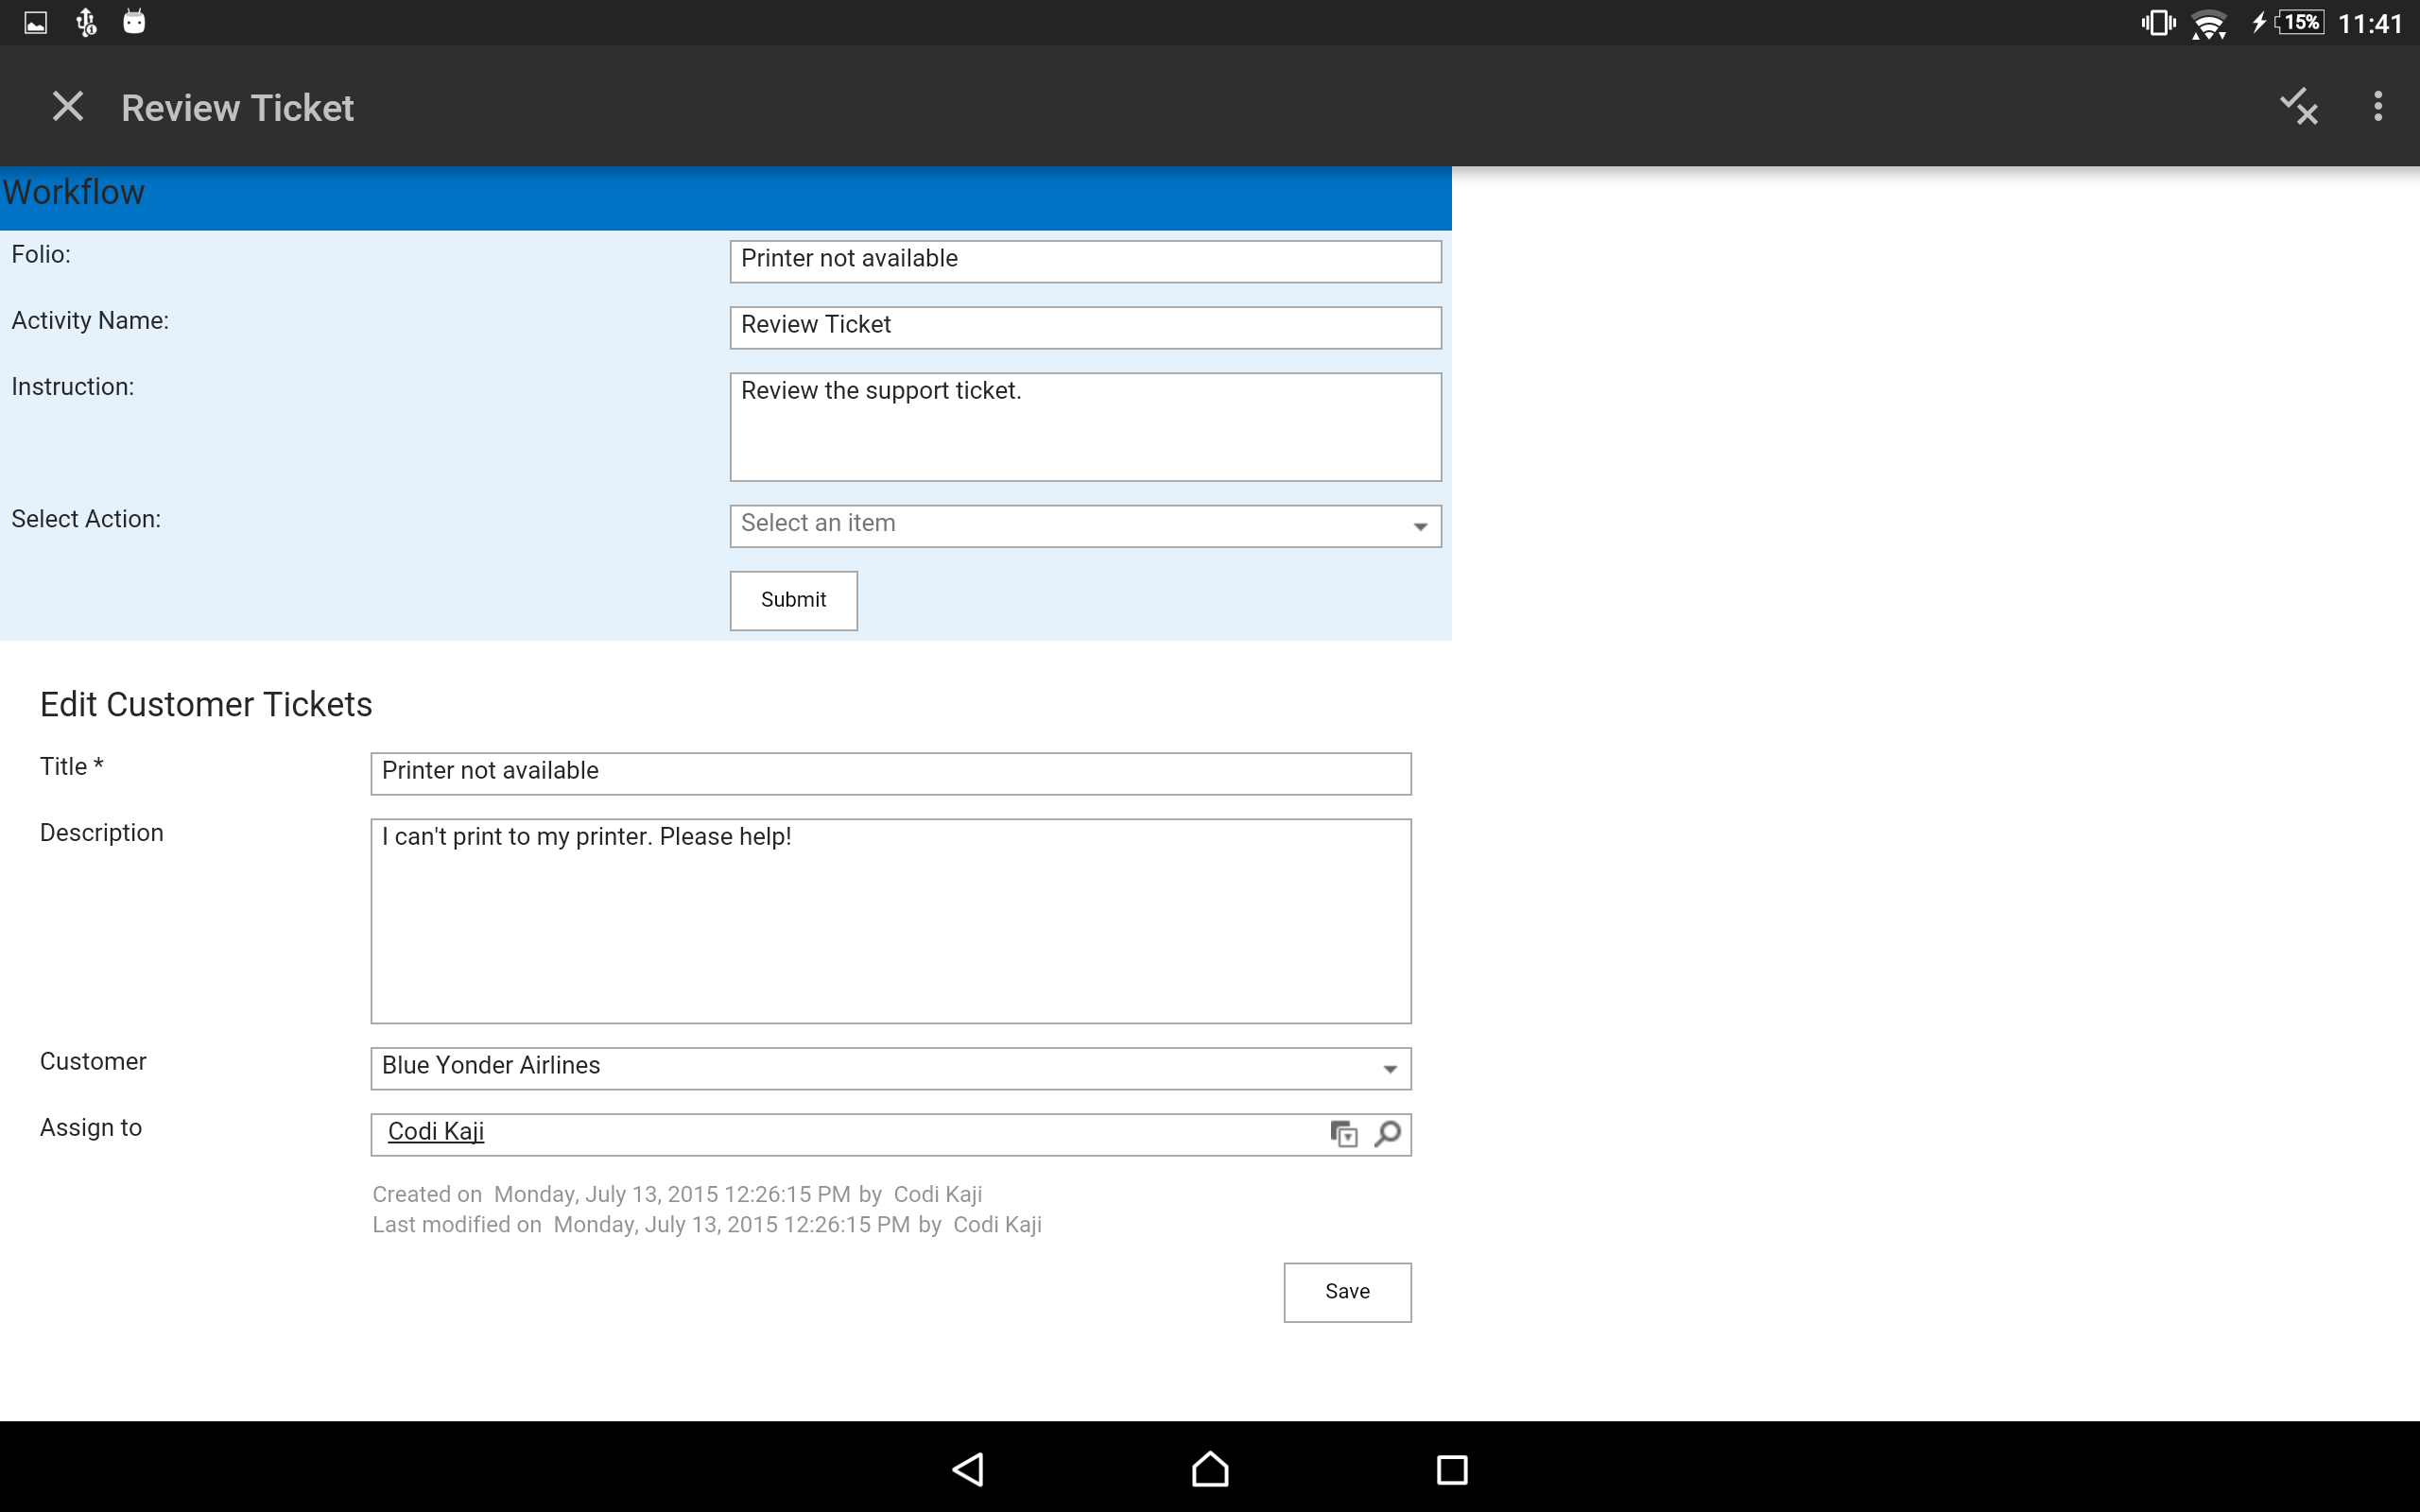Viewport: 2420px width, 1512px height.
Task: Tap the Workflow section header
Action: pyautogui.click(x=725, y=197)
